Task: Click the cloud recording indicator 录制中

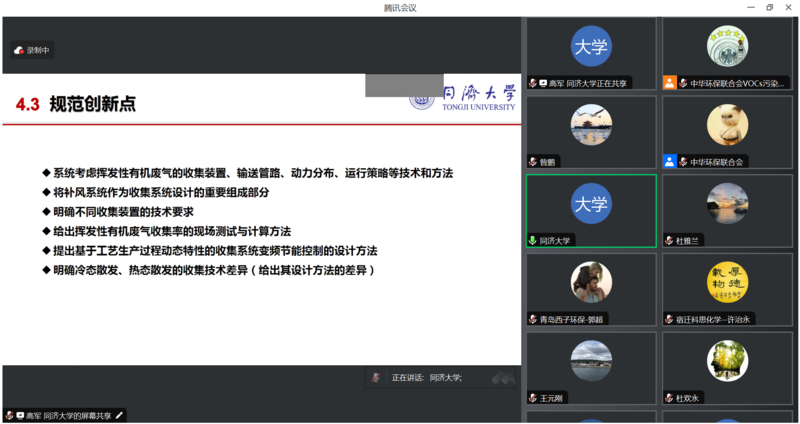Action: [32, 50]
